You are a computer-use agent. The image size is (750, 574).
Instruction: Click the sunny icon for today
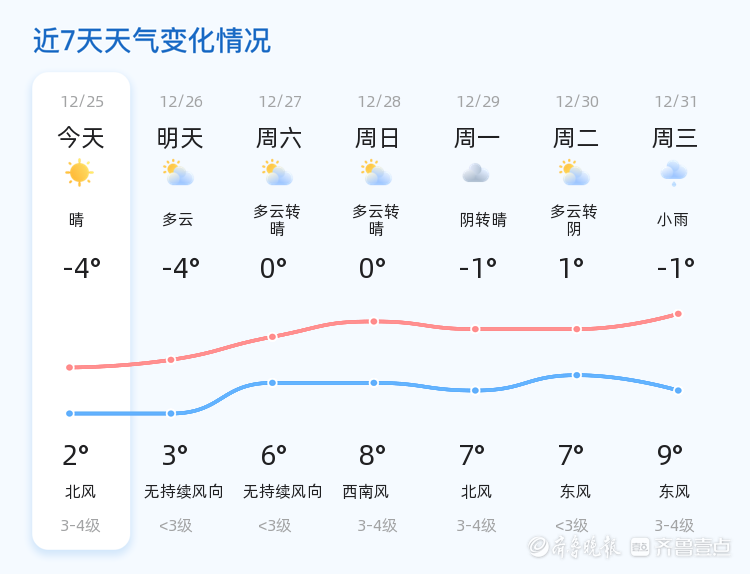coord(79,173)
